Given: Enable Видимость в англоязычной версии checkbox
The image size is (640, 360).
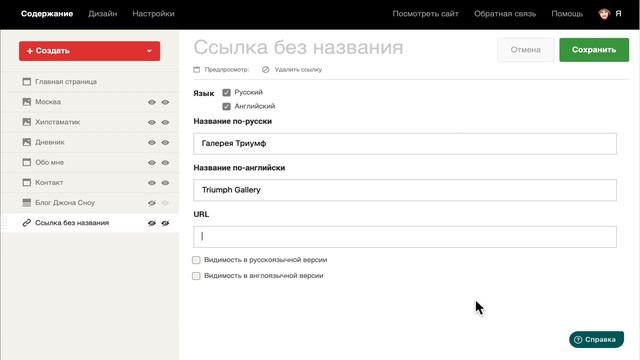Looking at the screenshot, I should [x=196, y=276].
